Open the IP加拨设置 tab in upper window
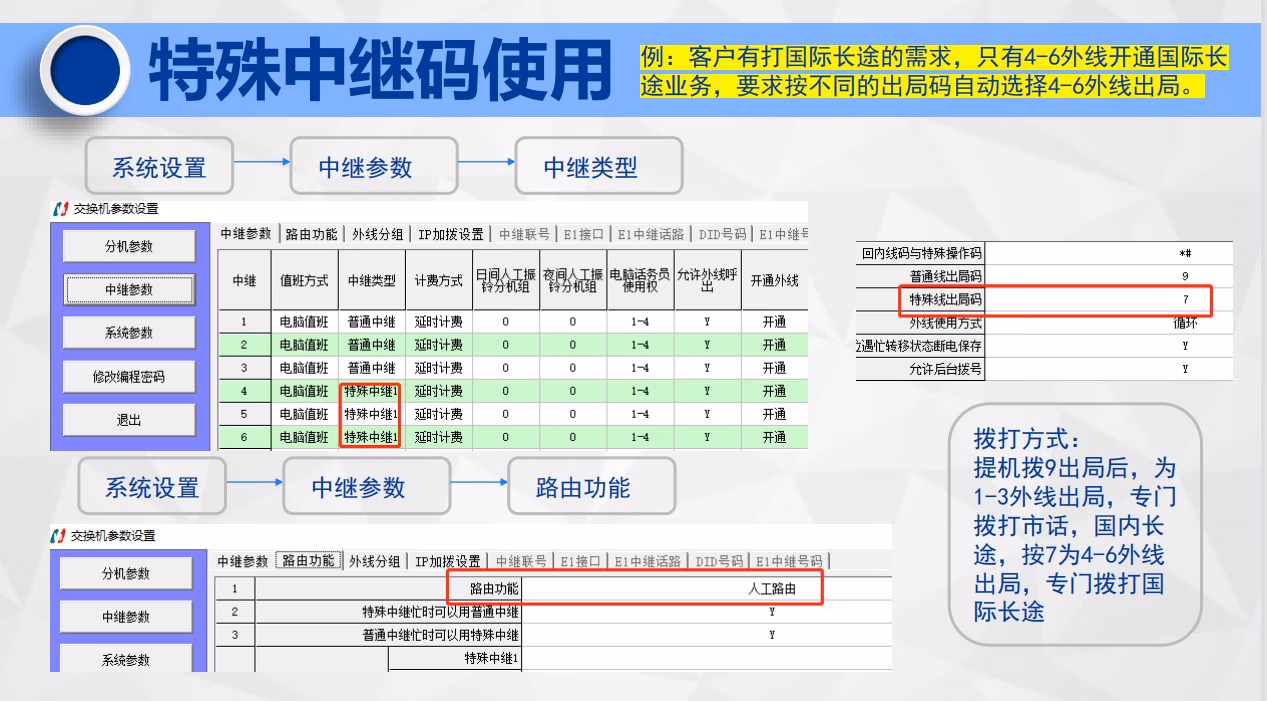The width and height of the screenshot is (1267, 701). (x=450, y=234)
